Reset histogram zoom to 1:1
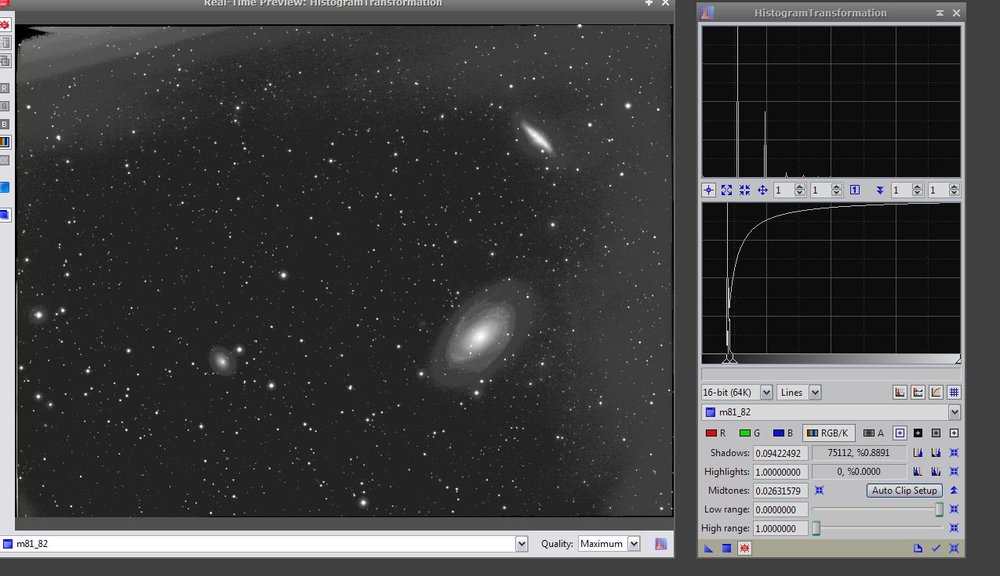 (855, 190)
